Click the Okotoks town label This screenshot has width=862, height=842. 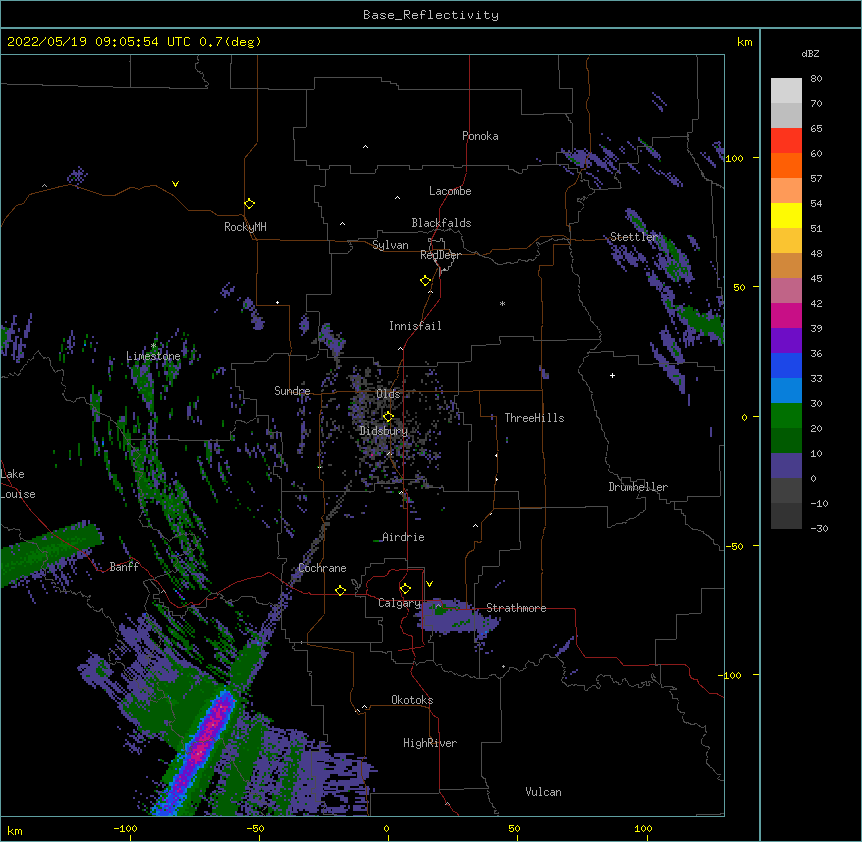pos(412,700)
